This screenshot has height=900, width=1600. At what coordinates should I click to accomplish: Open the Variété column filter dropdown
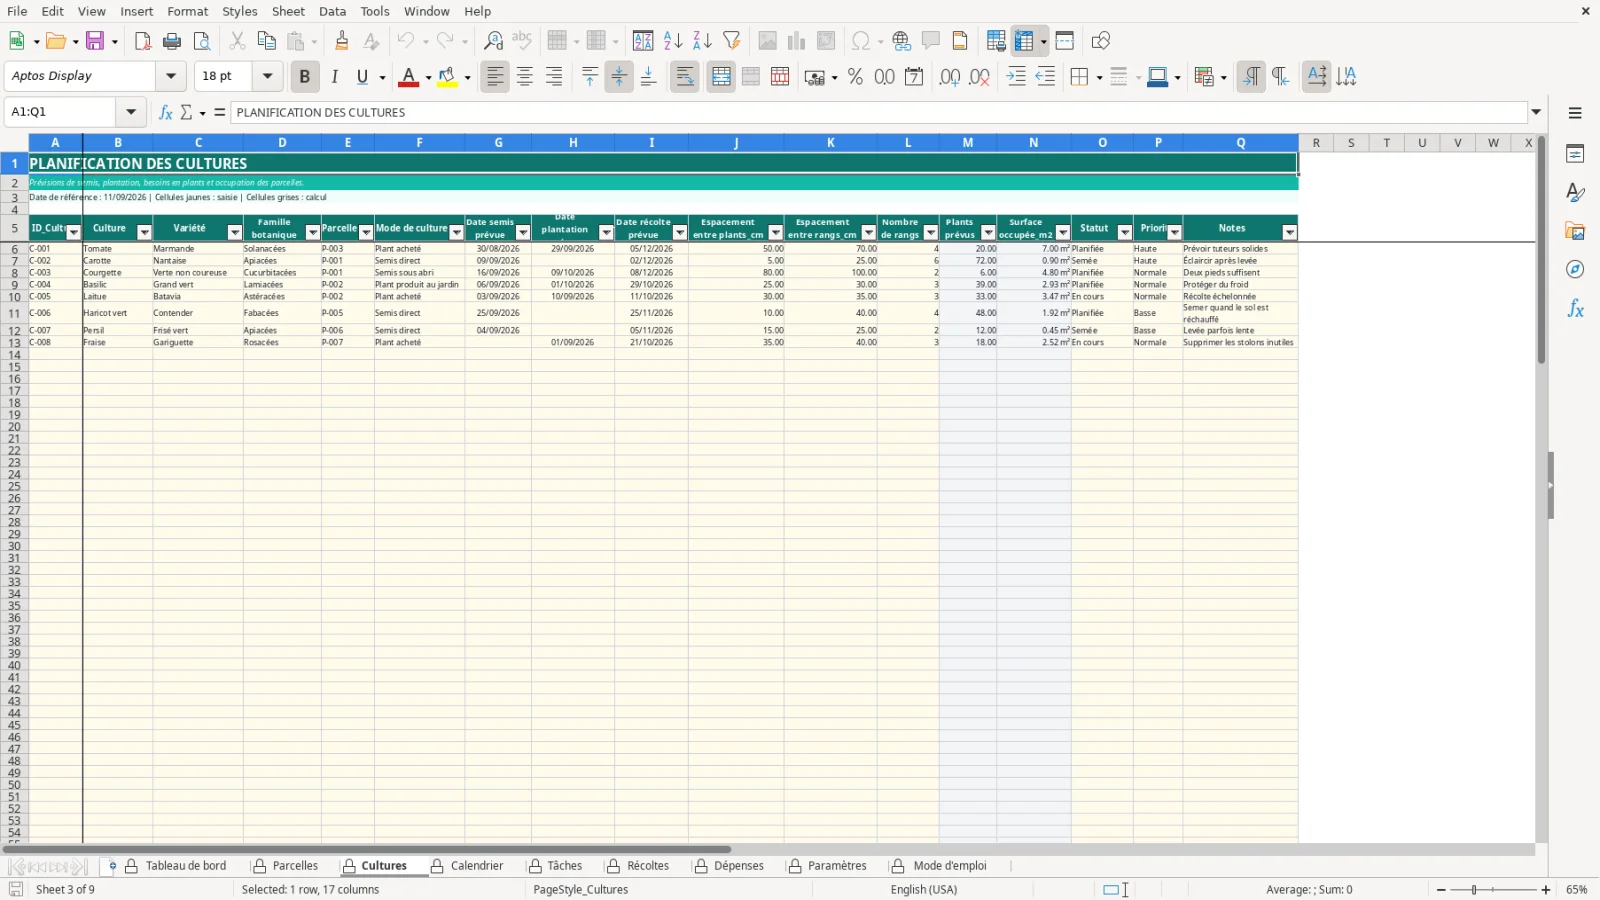(x=235, y=232)
